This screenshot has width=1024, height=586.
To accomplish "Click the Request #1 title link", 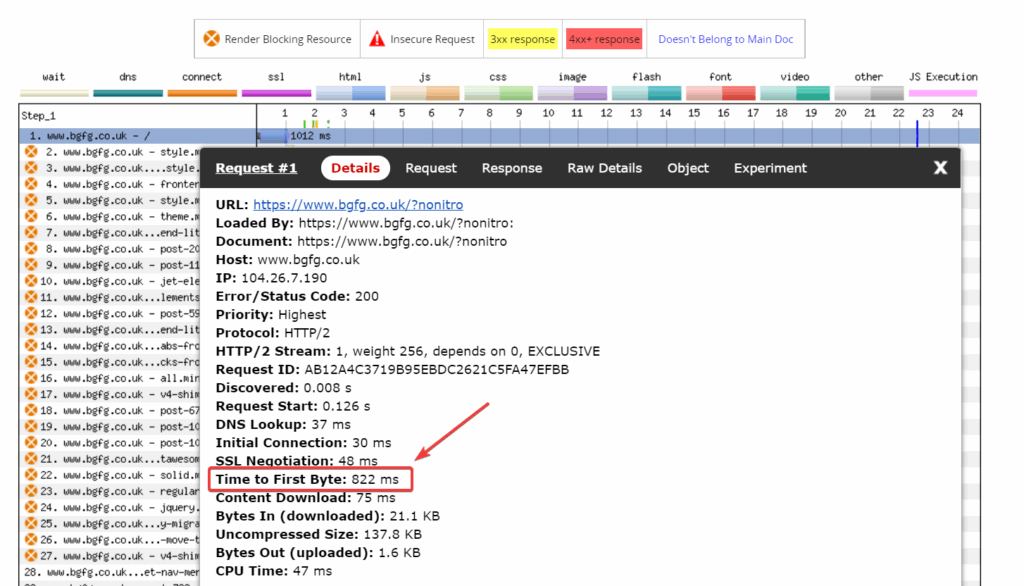I will click(x=256, y=168).
